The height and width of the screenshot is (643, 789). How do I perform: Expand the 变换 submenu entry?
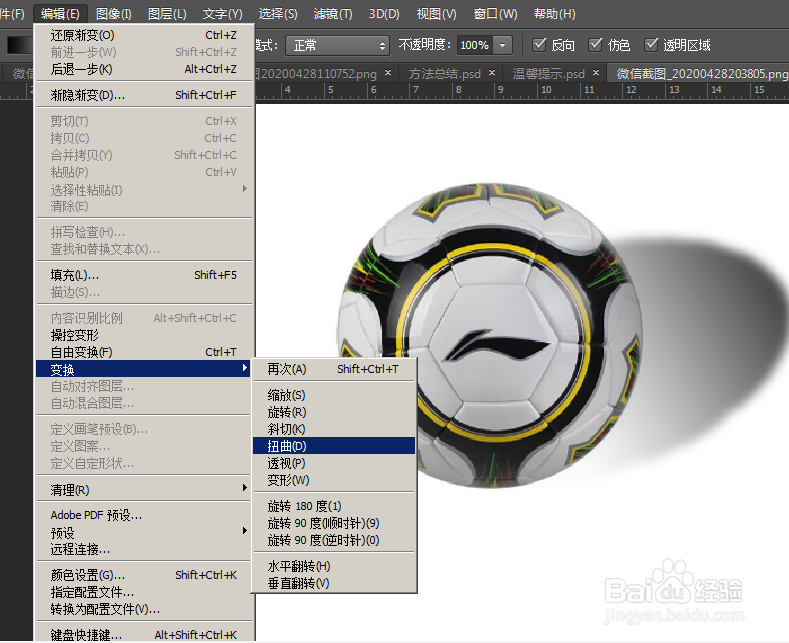tap(143, 369)
